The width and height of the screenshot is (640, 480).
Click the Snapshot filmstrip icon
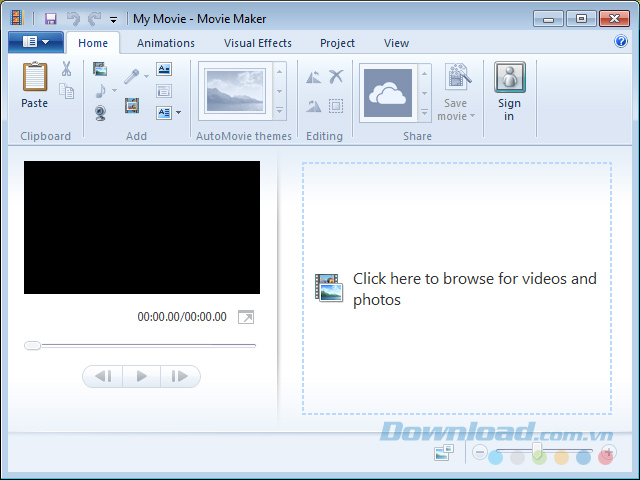tap(132, 106)
